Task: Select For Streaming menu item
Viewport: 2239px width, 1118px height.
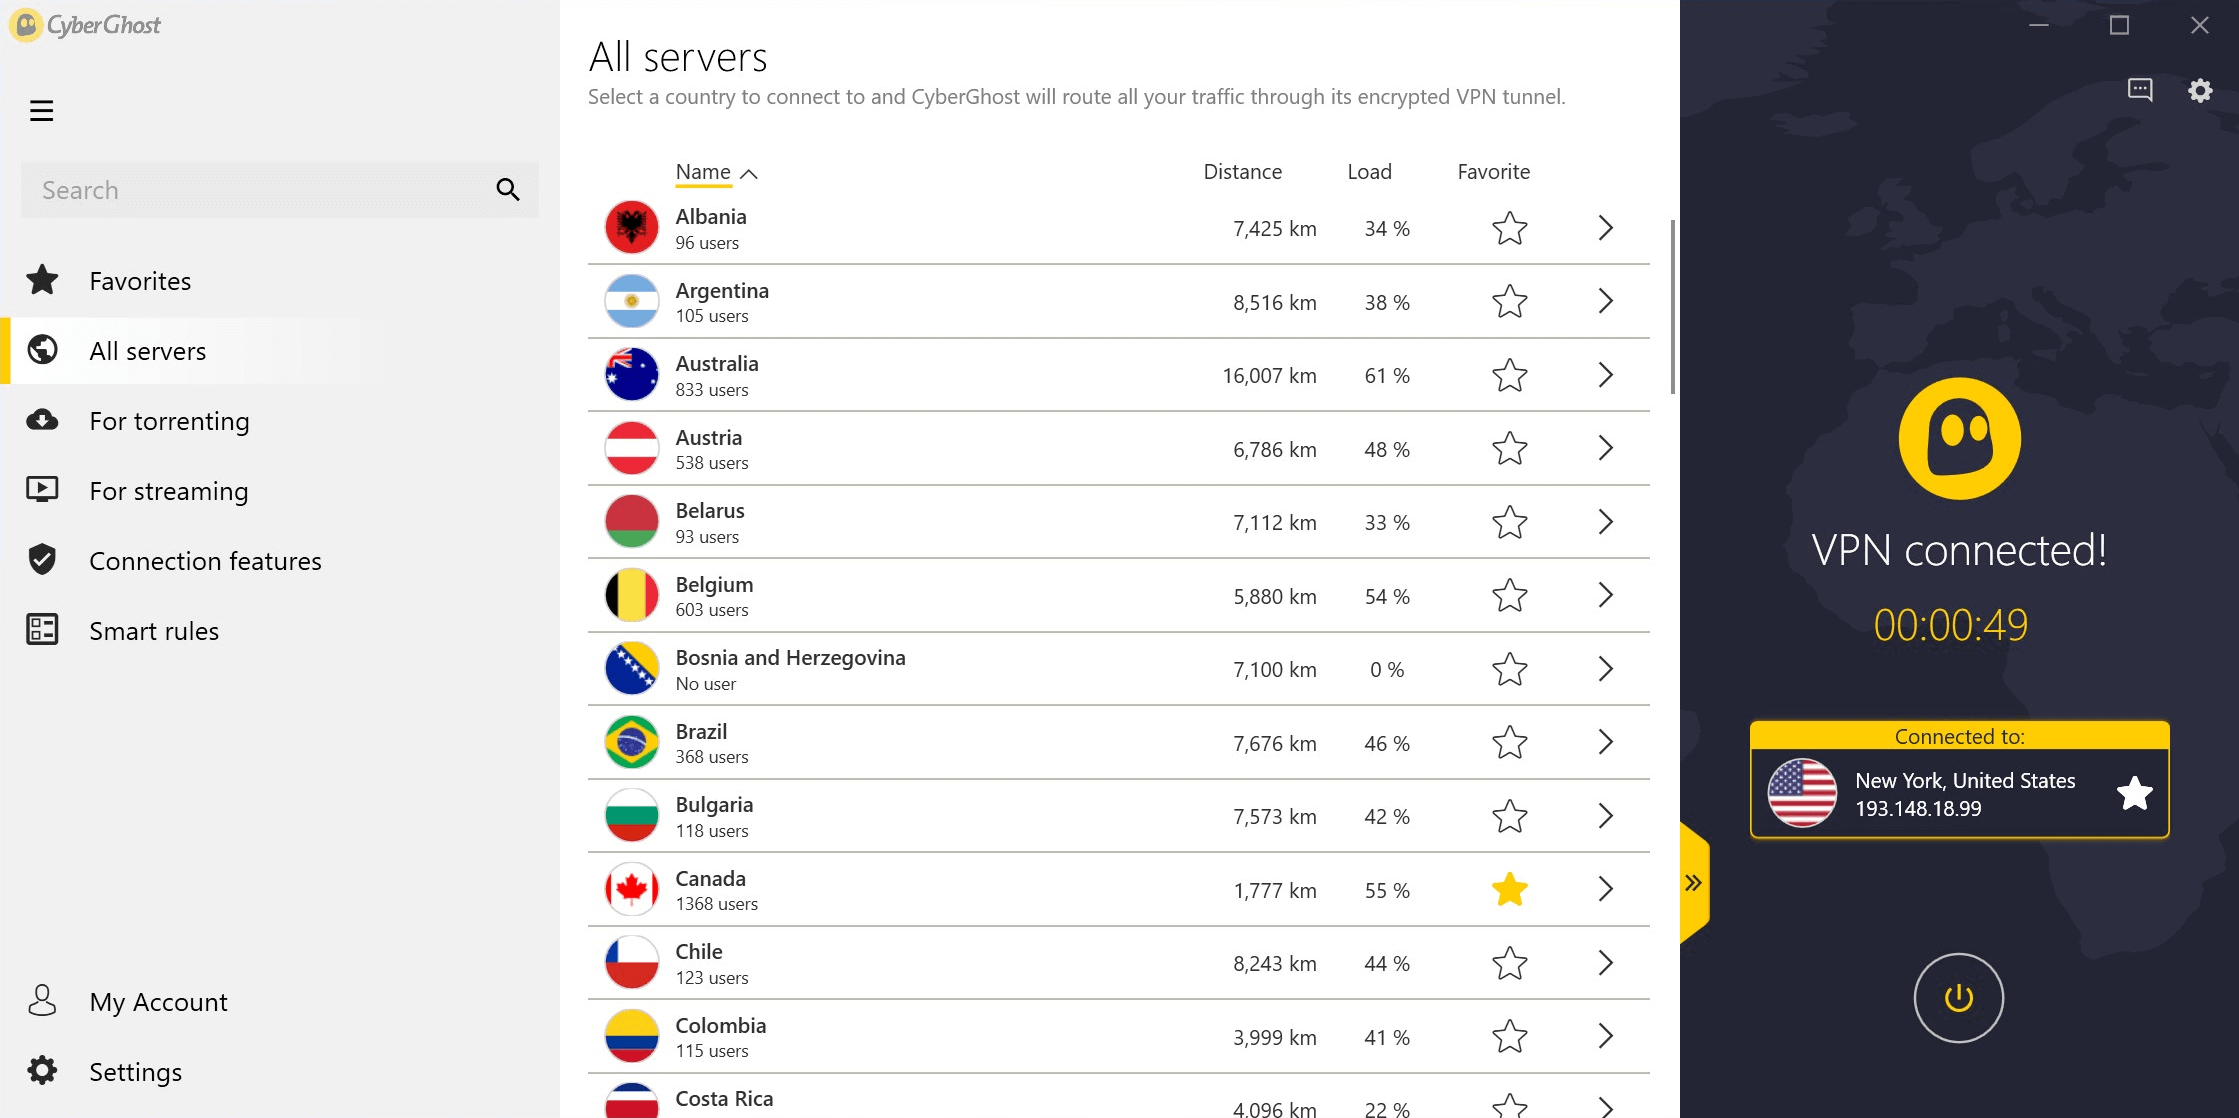Action: click(168, 490)
